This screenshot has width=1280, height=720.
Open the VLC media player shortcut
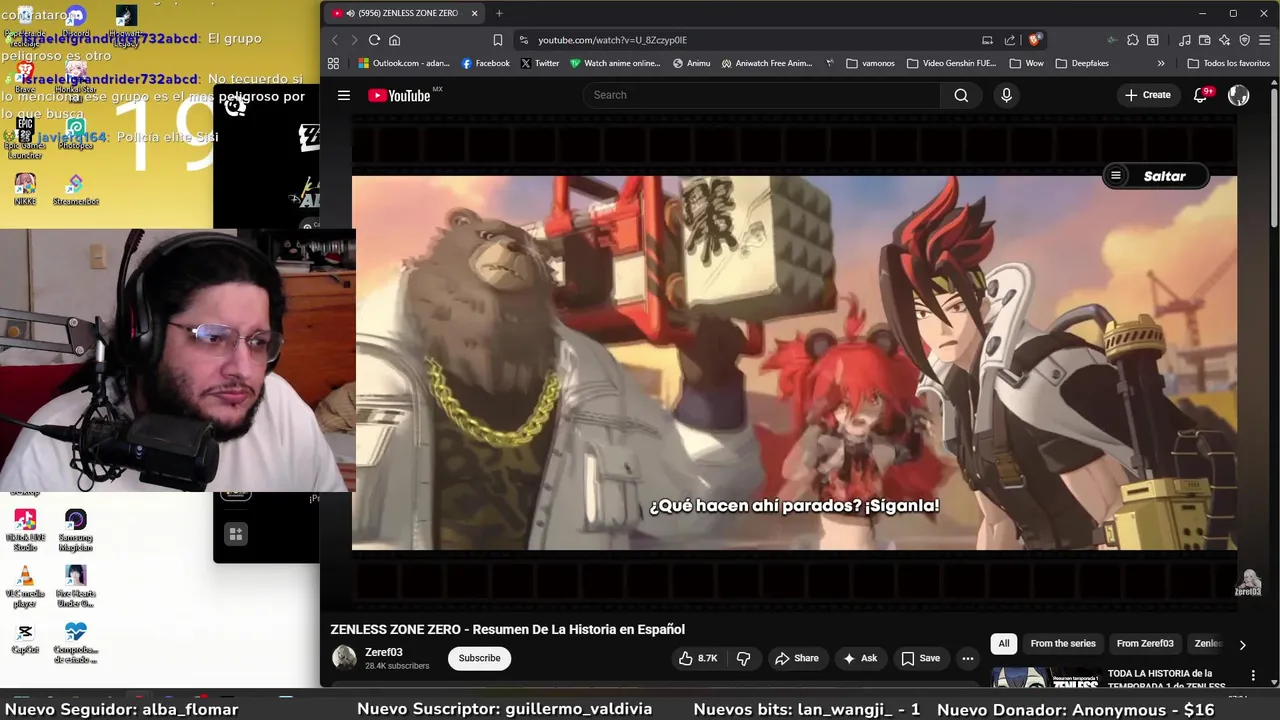[25, 587]
